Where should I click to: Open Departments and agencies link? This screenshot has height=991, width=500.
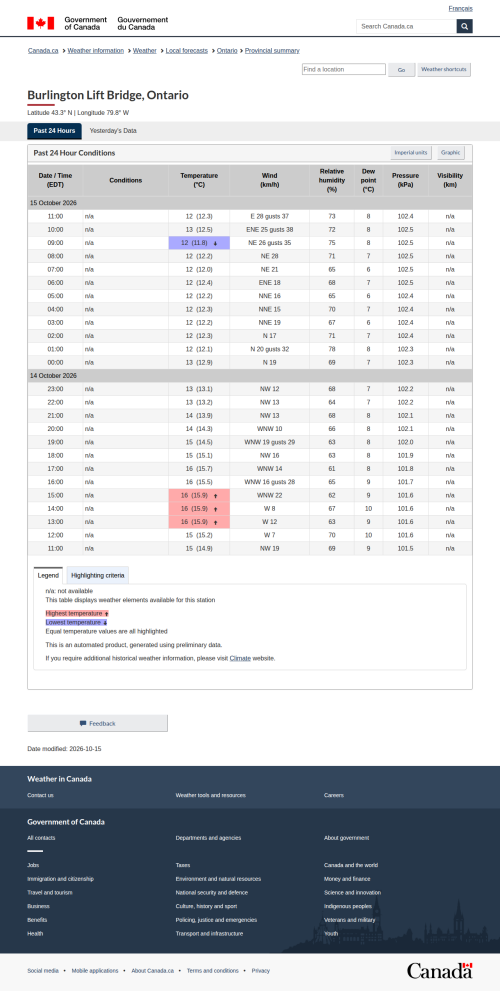208,838
